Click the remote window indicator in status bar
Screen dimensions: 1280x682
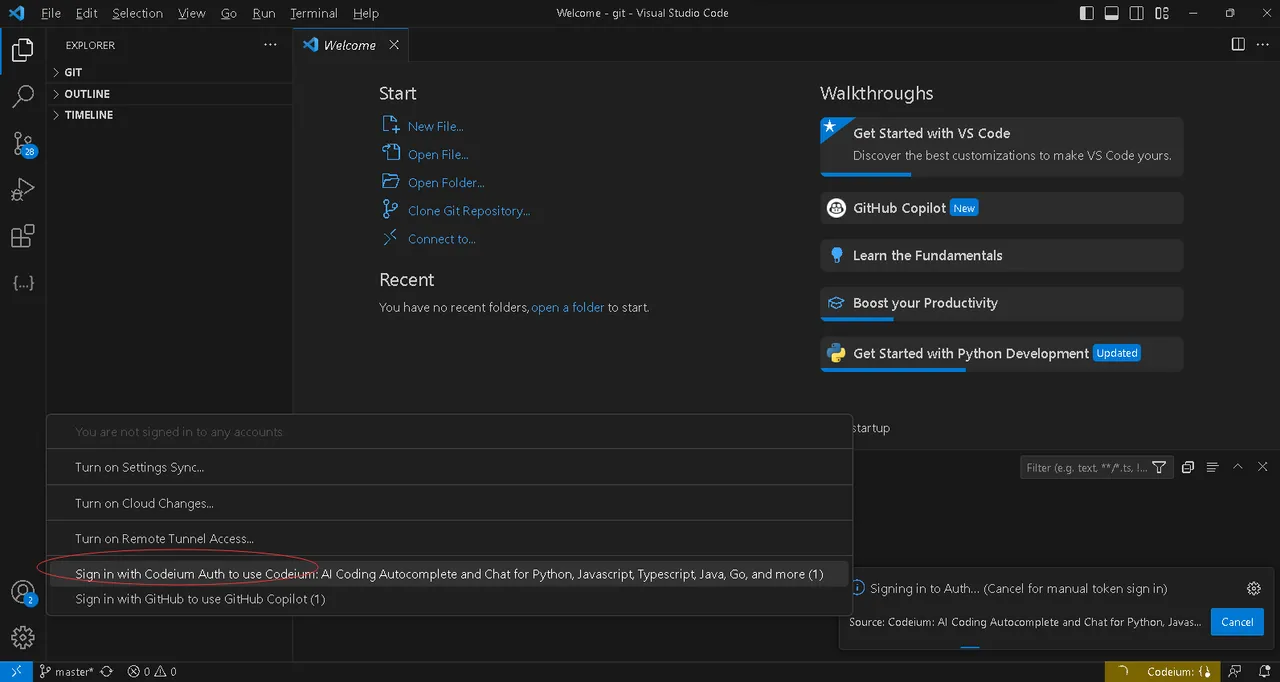(x=15, y=672)
